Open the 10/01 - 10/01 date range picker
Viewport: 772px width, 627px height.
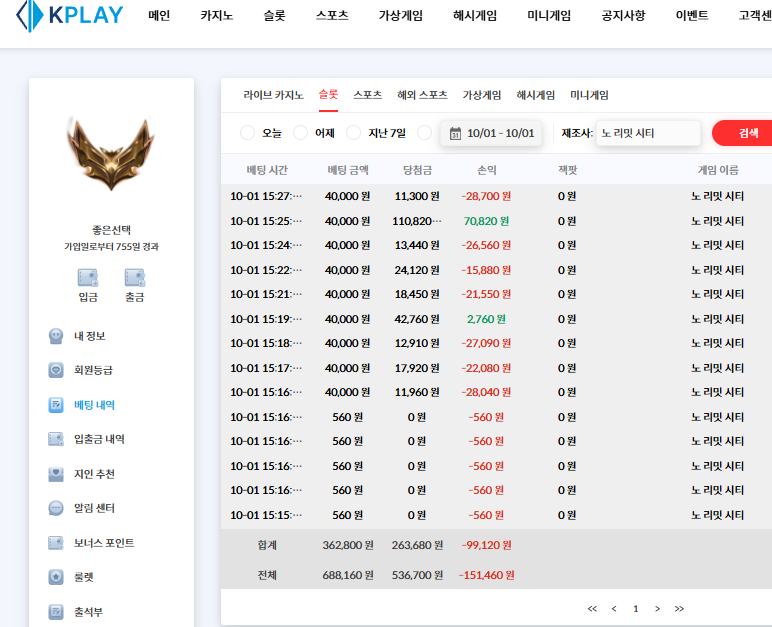point(500,133)
